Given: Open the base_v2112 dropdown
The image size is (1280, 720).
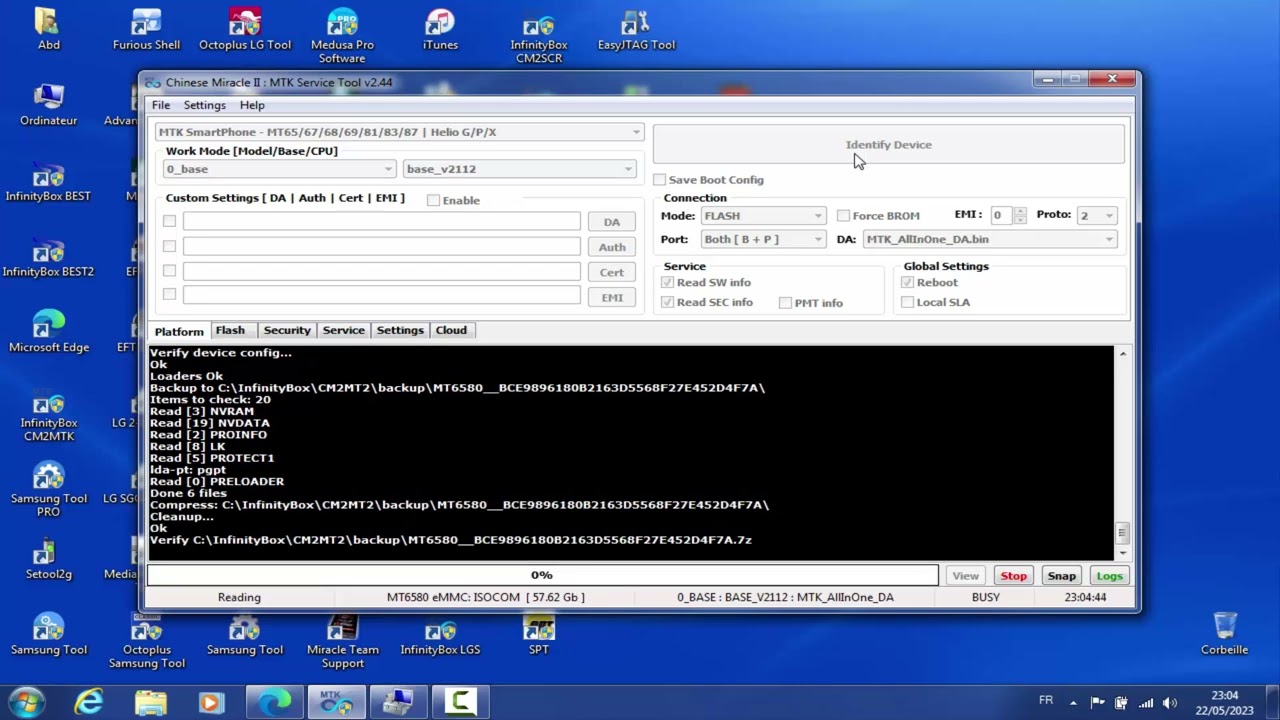Looking at the screenshot, I should click(519, 169).
